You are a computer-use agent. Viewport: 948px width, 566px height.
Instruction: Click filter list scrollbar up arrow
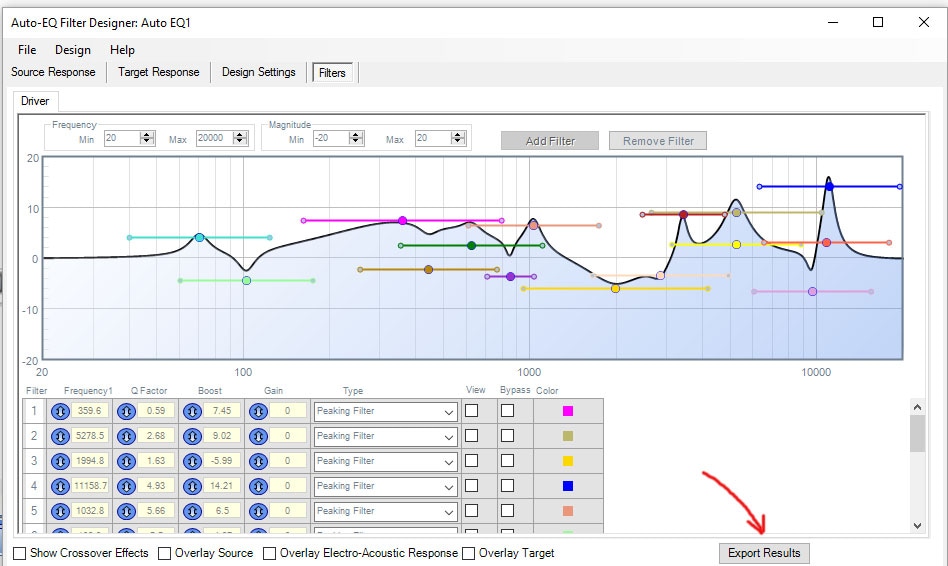917,408
